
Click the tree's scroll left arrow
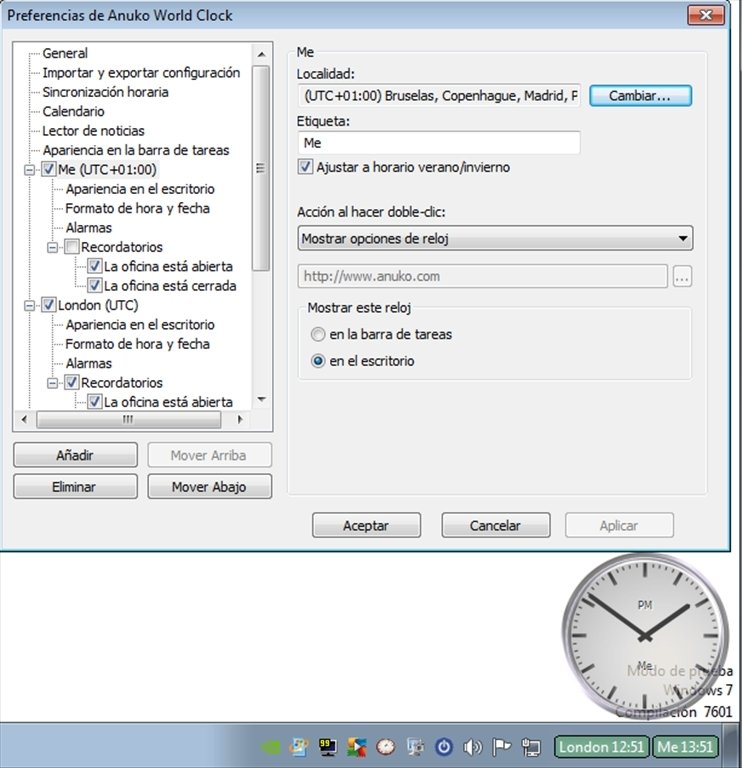(24, 419)
